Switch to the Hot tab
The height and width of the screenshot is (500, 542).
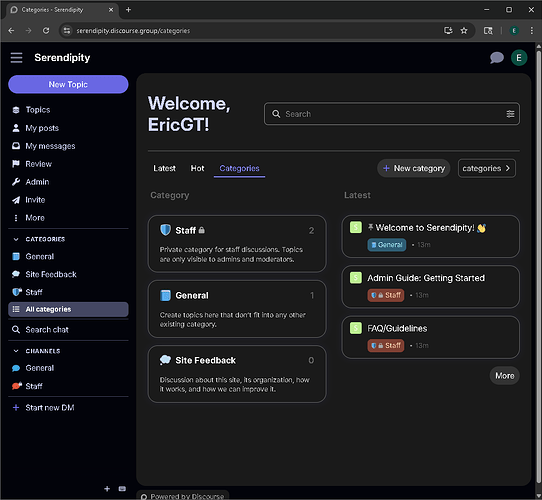tap(197, 168)
